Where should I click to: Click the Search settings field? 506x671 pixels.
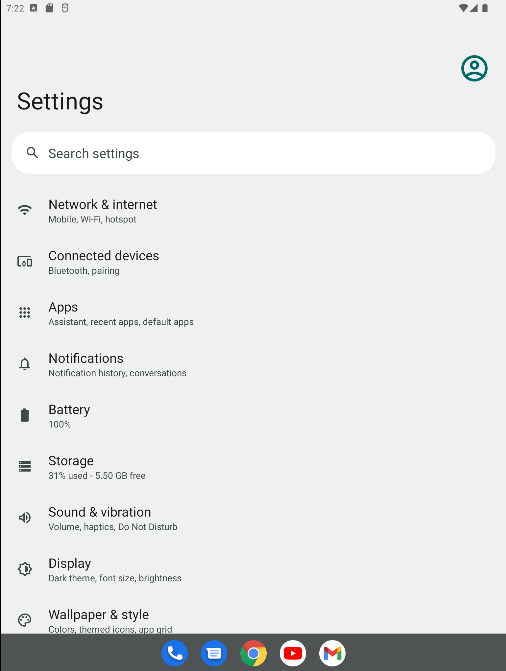[x=253, y=153]
